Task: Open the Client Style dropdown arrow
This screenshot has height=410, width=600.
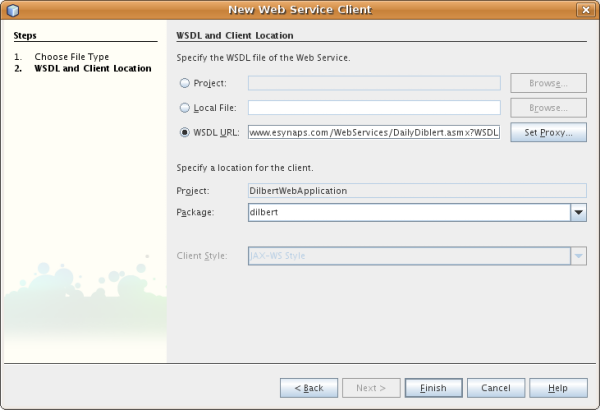Action: 578,256
